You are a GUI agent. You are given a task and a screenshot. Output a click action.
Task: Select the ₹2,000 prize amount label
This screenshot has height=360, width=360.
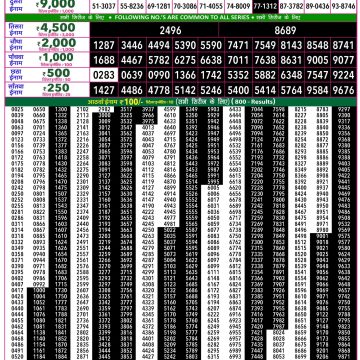(x=57, y=43)
